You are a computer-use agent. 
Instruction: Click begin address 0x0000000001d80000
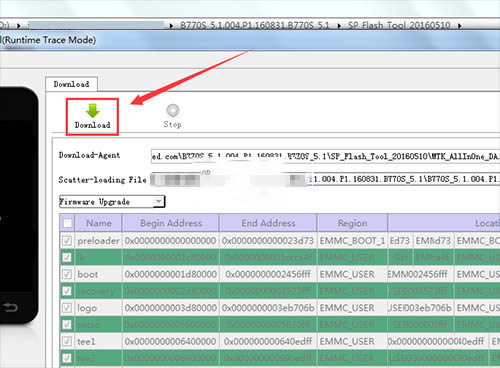(x=170, y=274)
